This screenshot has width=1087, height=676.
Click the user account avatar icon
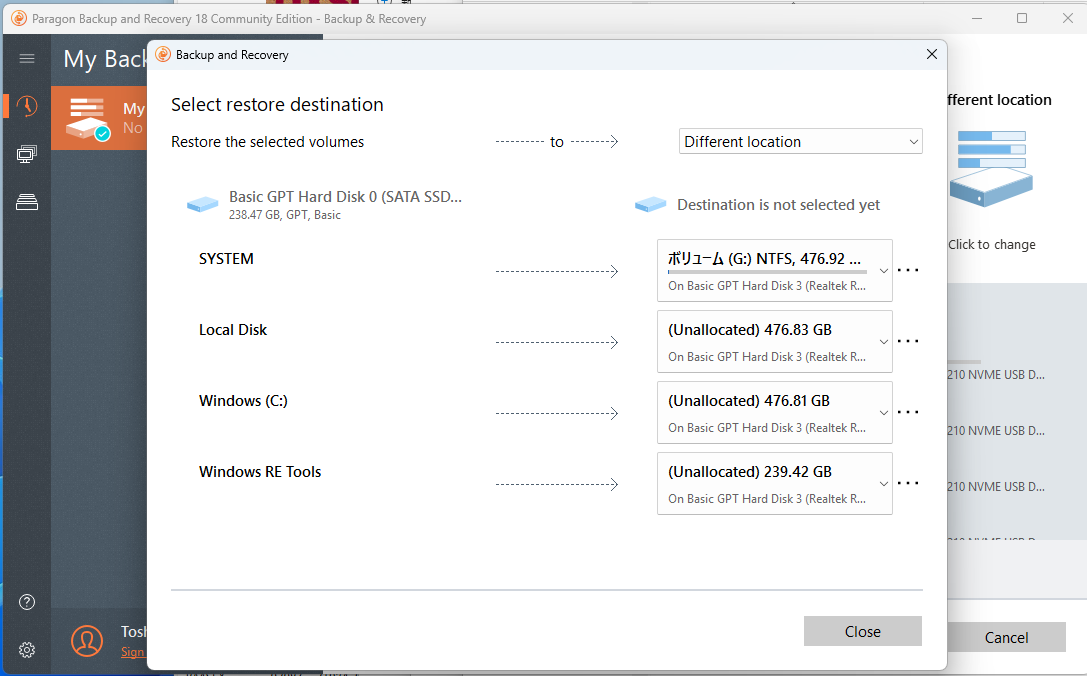coord(87,640)
